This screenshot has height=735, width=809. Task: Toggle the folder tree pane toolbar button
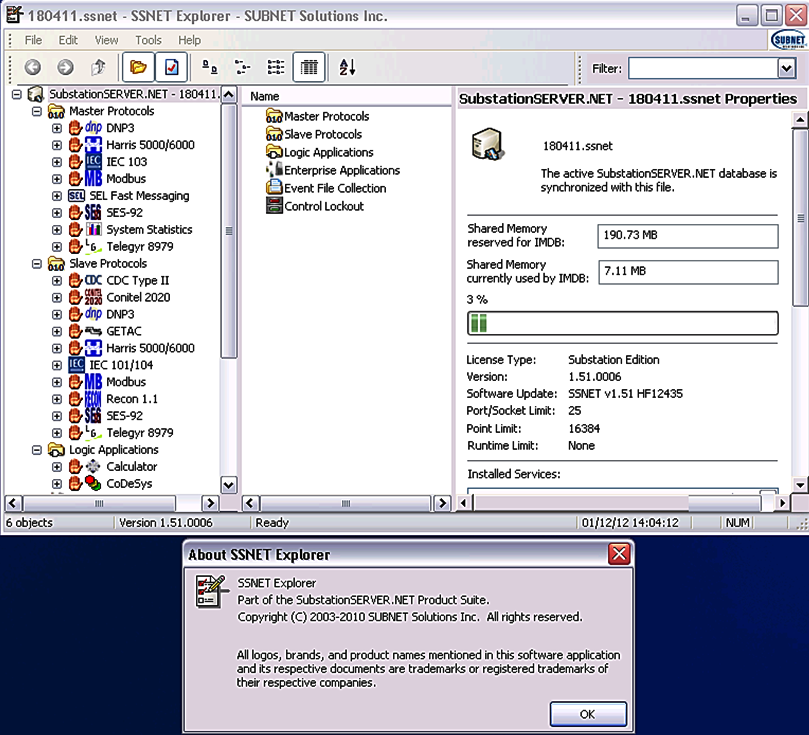[138, 67]
